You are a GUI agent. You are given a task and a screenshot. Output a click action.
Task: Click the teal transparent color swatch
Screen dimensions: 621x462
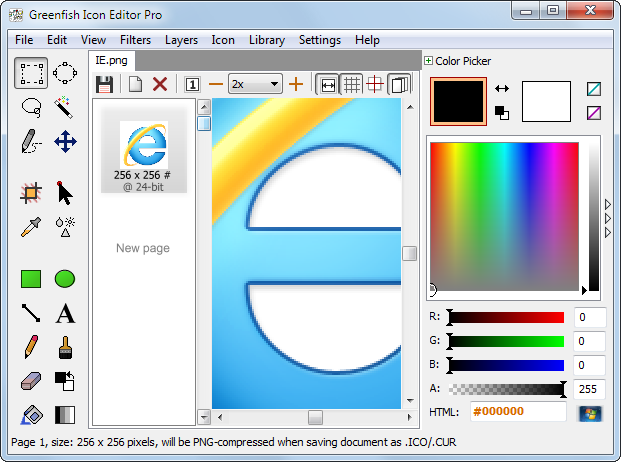[x=594, y=89]
